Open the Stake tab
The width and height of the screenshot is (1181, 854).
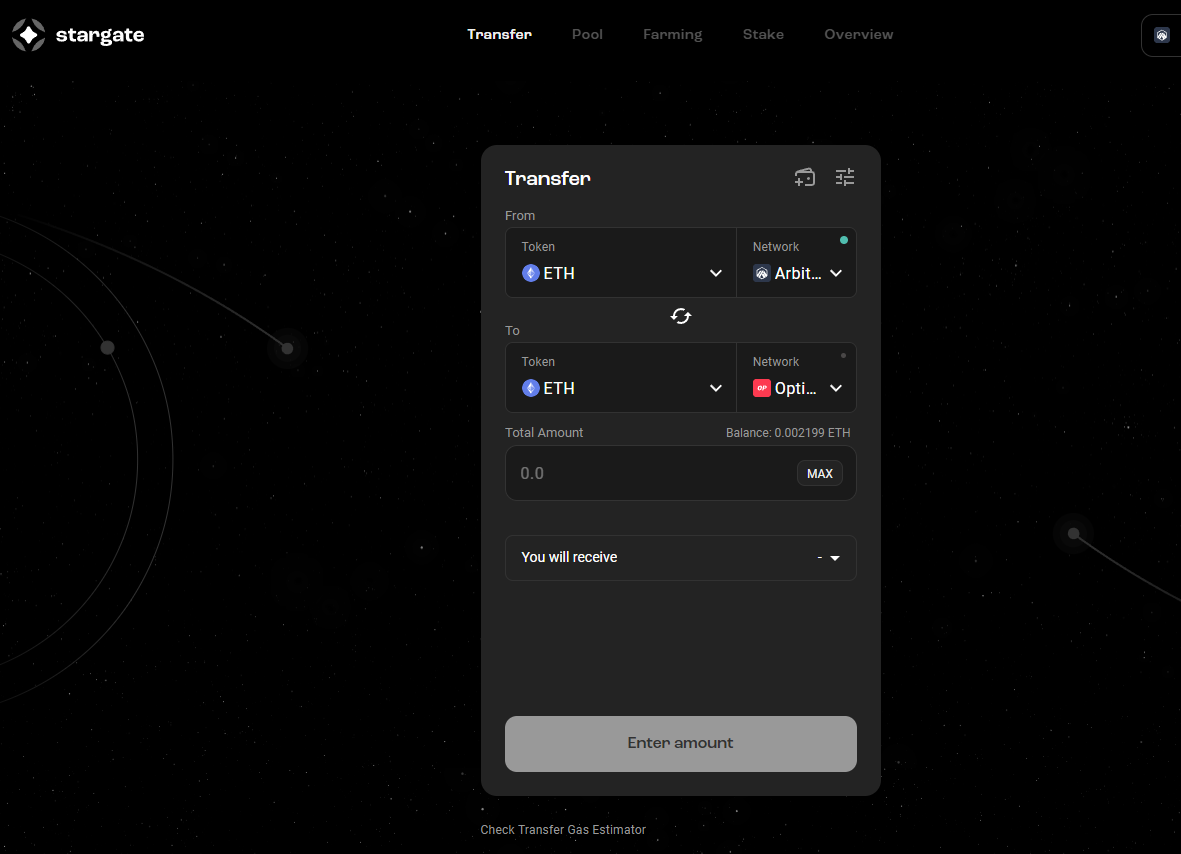point(763,35)
